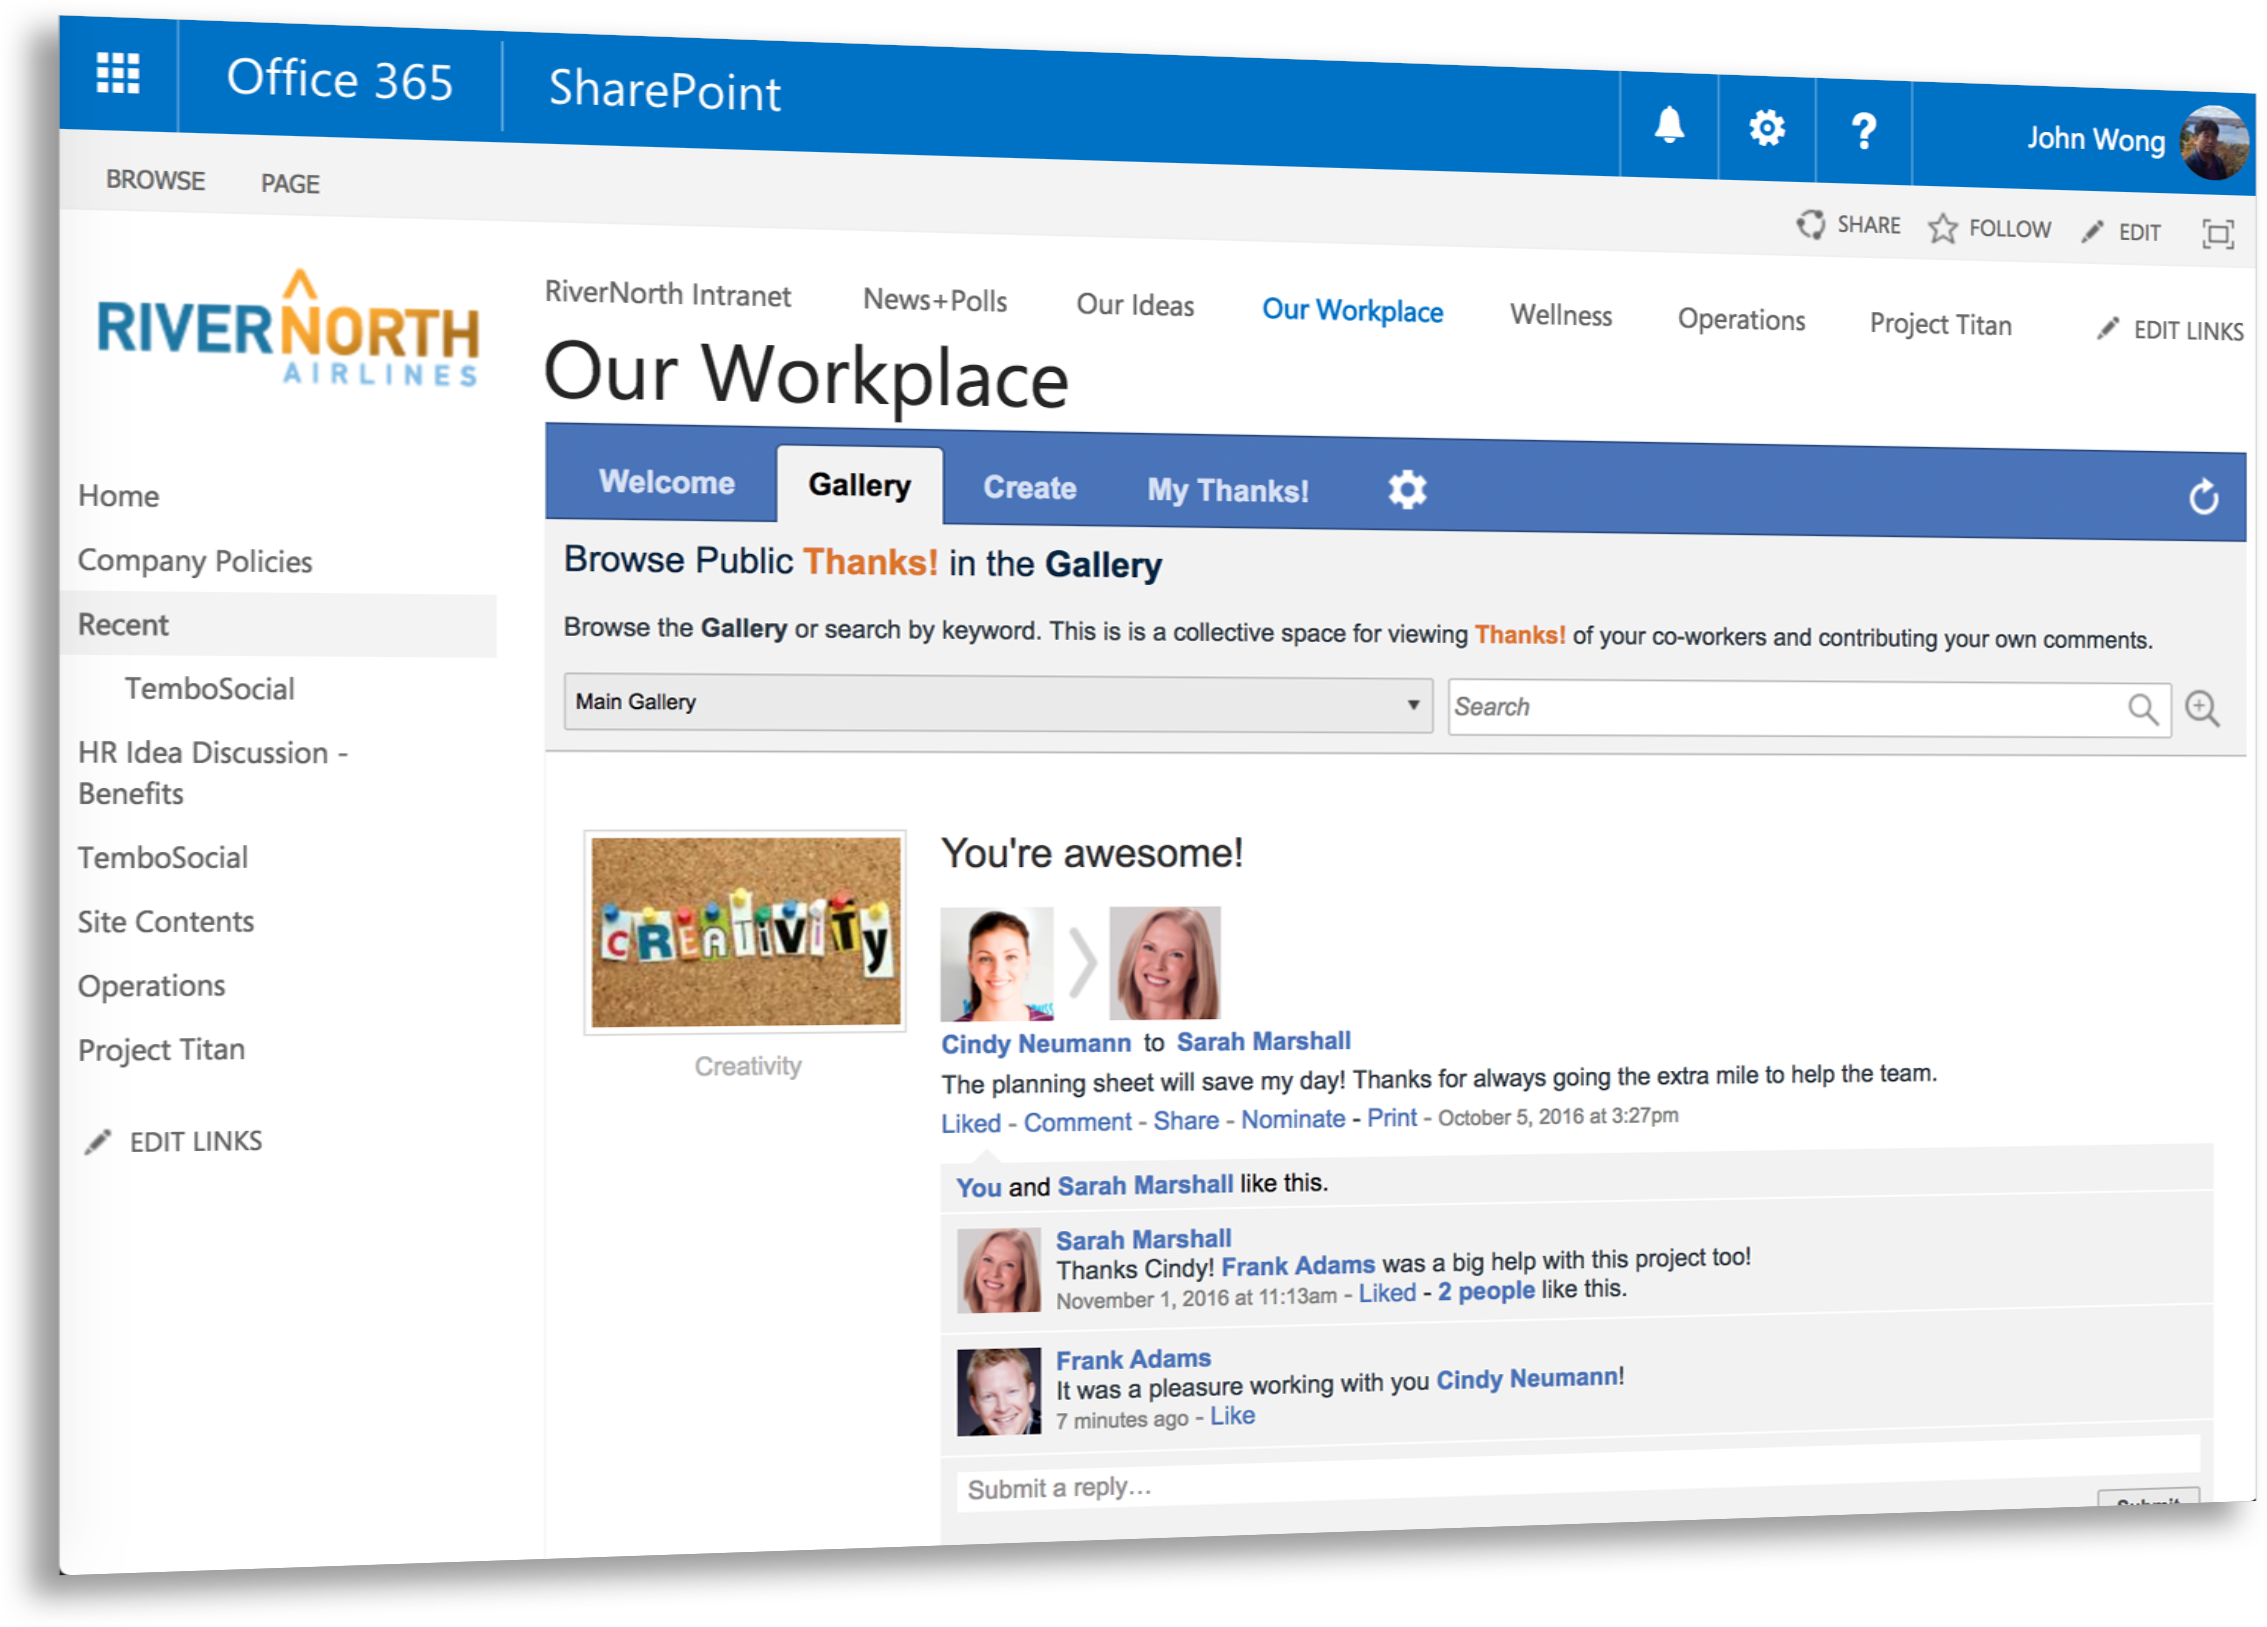This screenshot has width=2267, height=1627.
Task: Click Cindy Neumann mention in Frank's comment
Action: (x=1526, y=1379)
